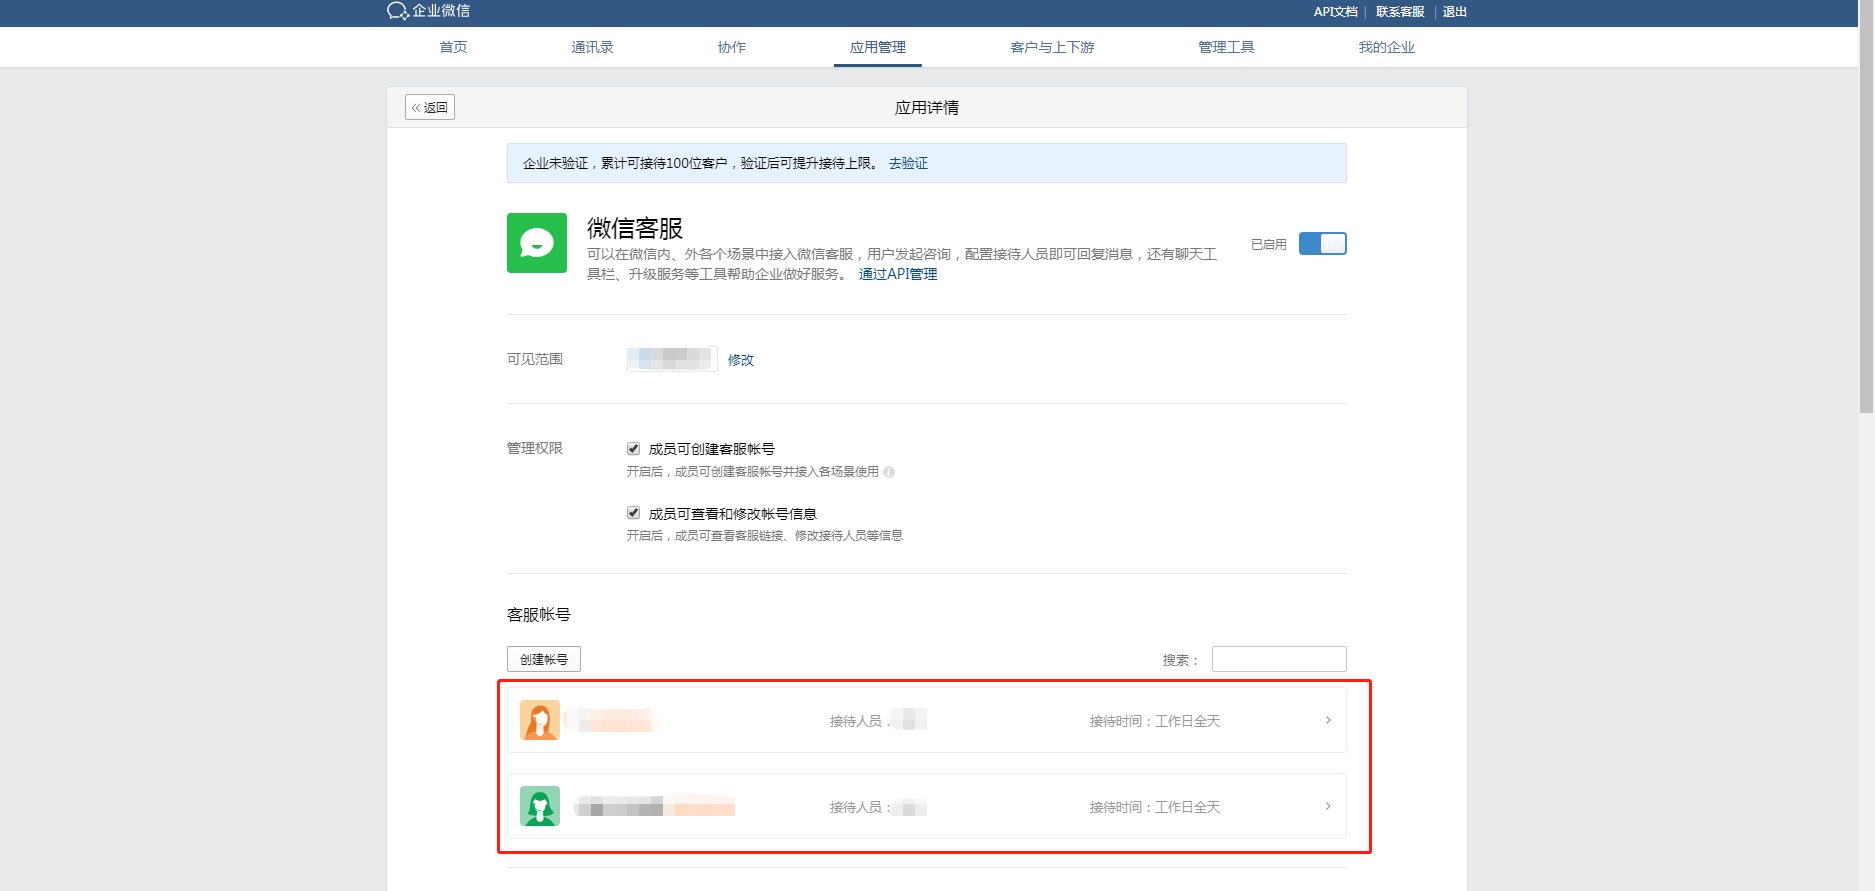Viewport: 1875px width, 891px height.
Task: Click the green customer service avatar
Action: (x=539, y=806)
